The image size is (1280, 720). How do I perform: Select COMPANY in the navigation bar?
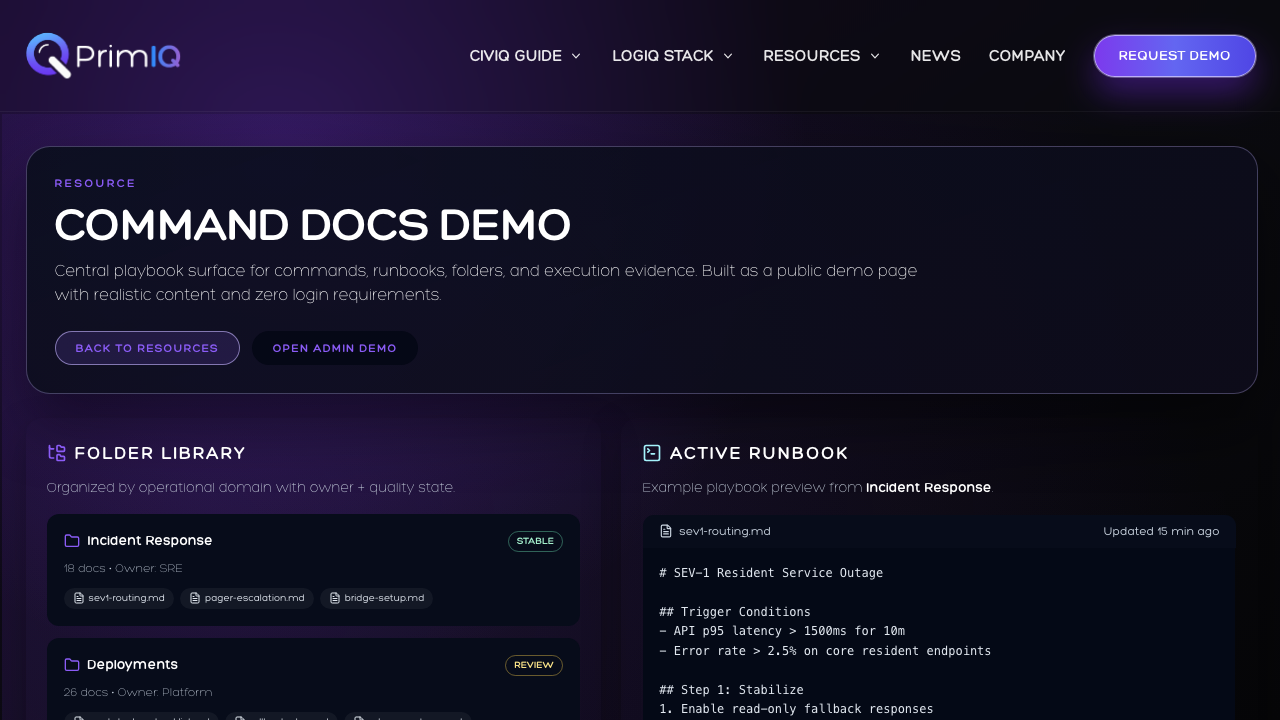pos(1027,56)
